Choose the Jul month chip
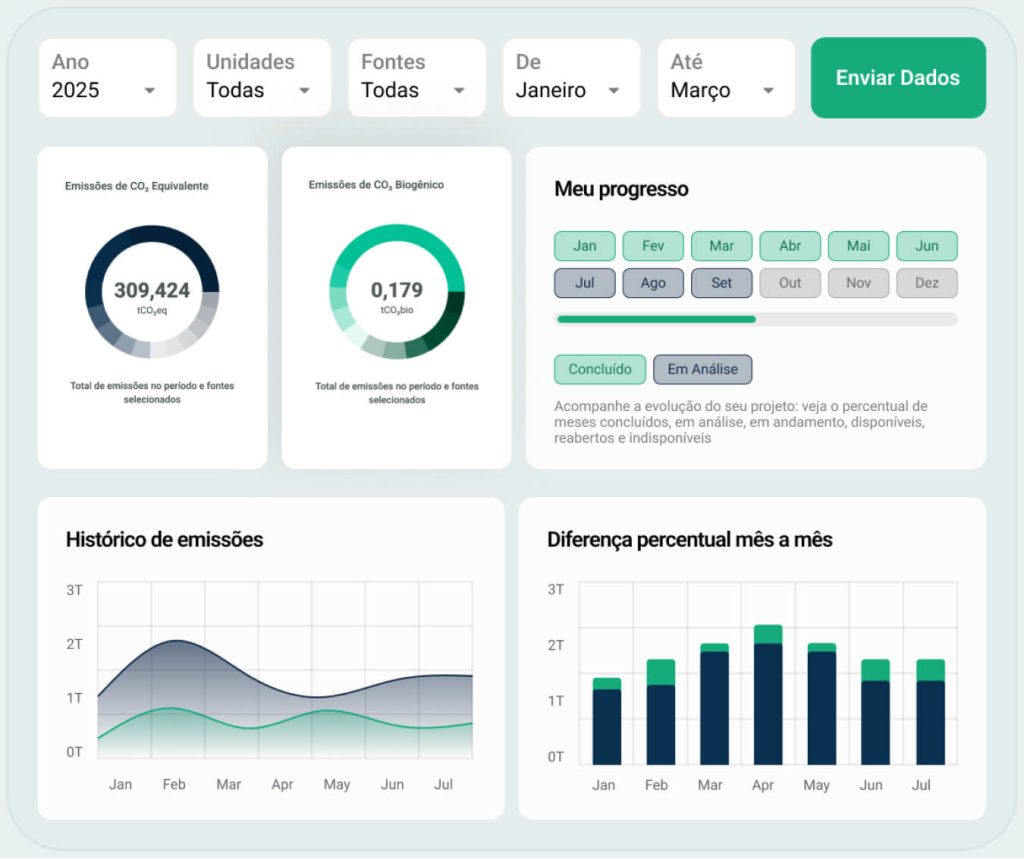The image size is (1024, 859). [584, 283]
